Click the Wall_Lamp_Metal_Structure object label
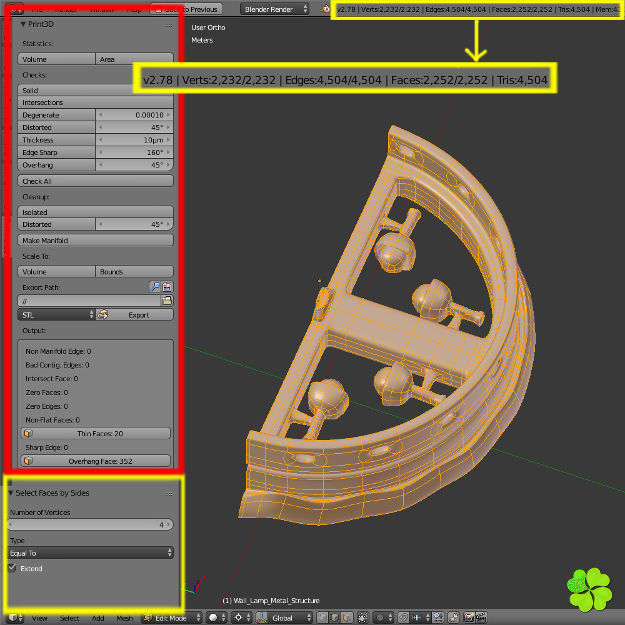 [x=271, y=600]
